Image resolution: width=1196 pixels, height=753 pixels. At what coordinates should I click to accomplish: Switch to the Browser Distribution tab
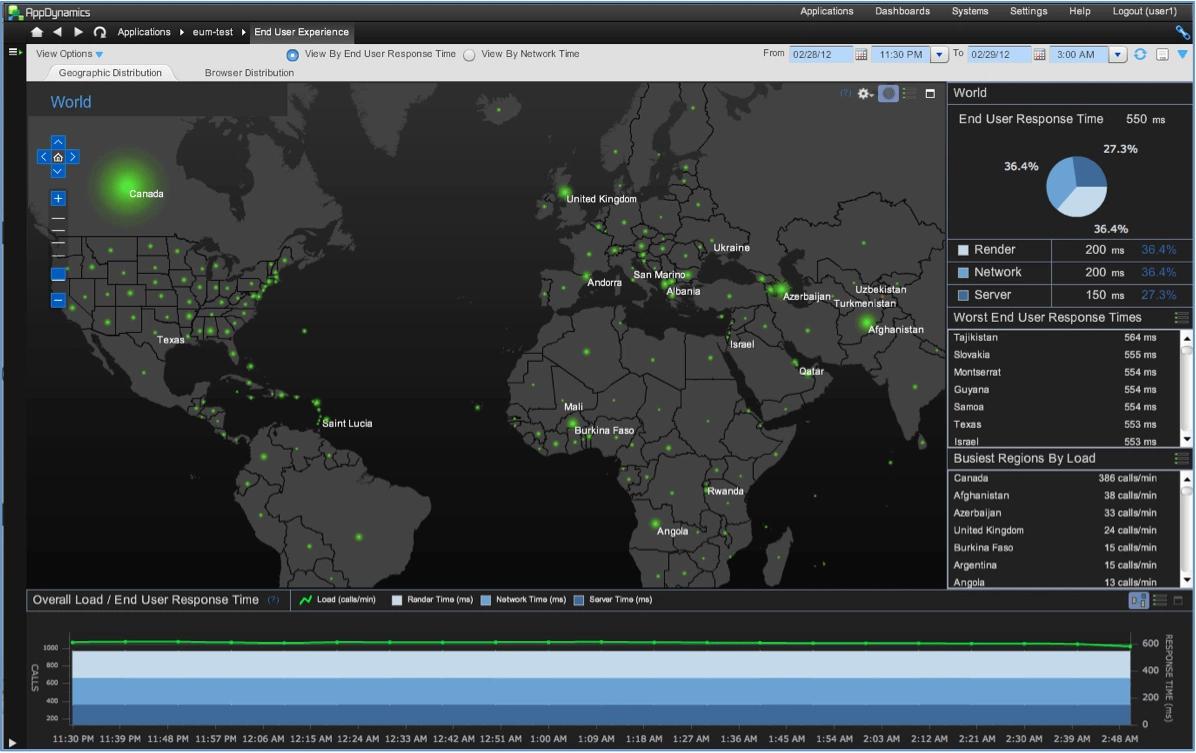pos(249,73)
